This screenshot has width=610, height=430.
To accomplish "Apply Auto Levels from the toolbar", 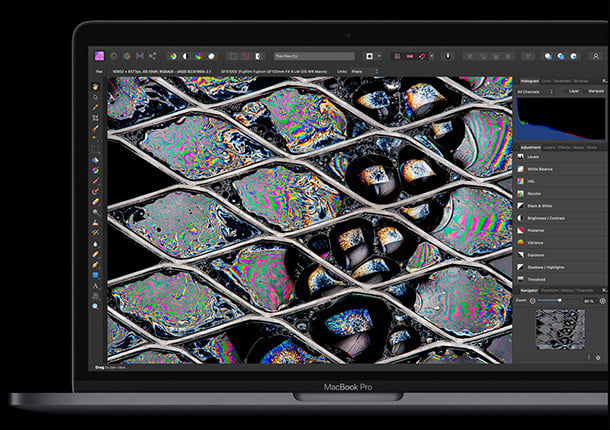I will tap(173, 56).
